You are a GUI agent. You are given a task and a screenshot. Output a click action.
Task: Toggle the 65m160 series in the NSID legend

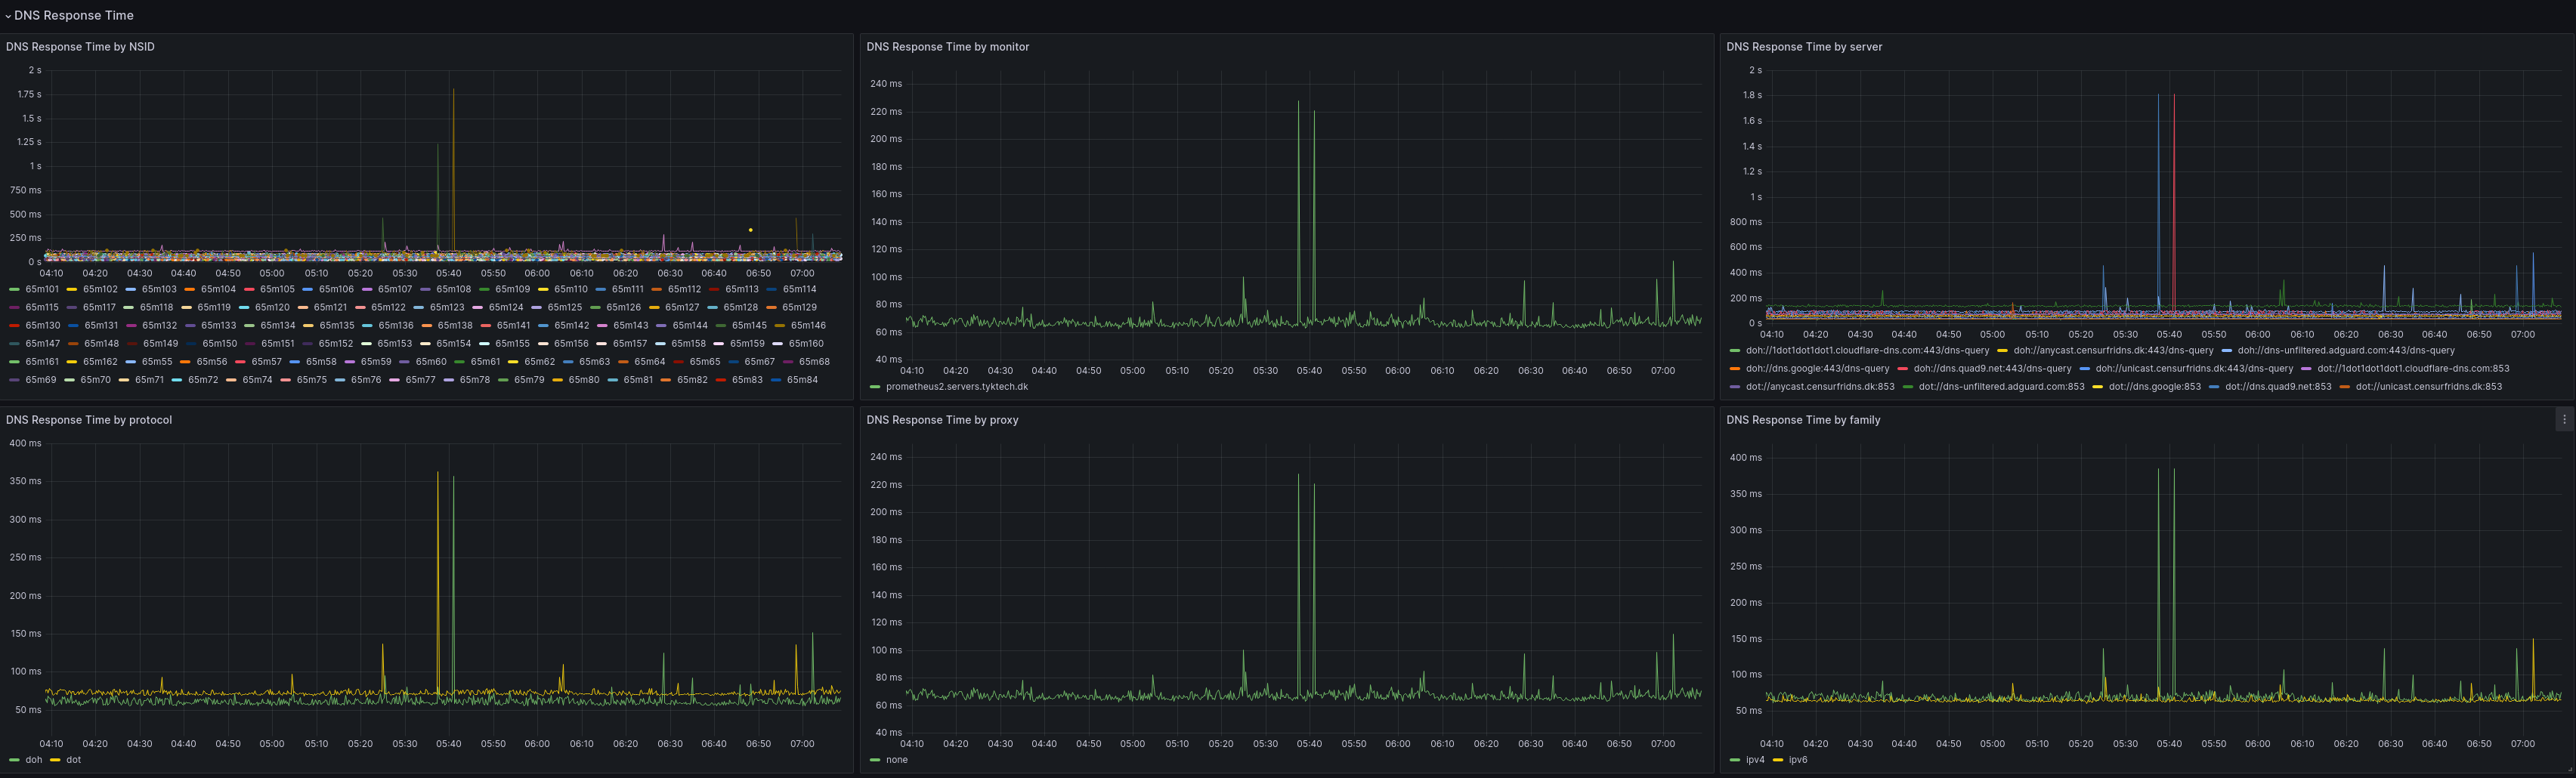tap(806, 344)
